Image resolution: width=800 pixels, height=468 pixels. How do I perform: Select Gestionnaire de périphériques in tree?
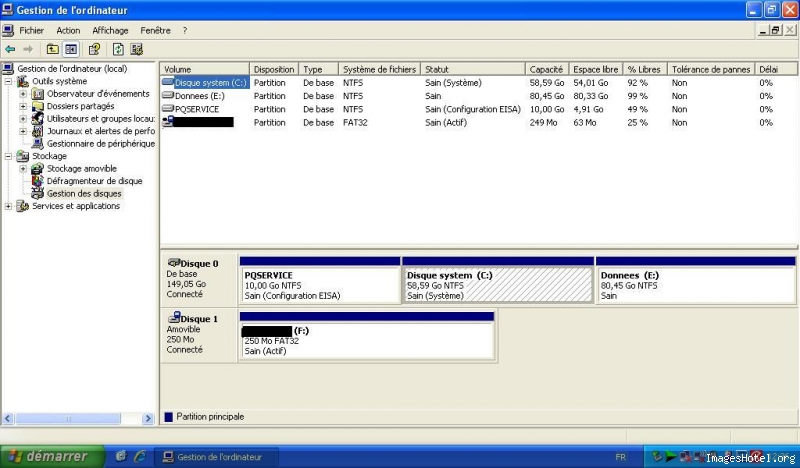pos(100,143)
